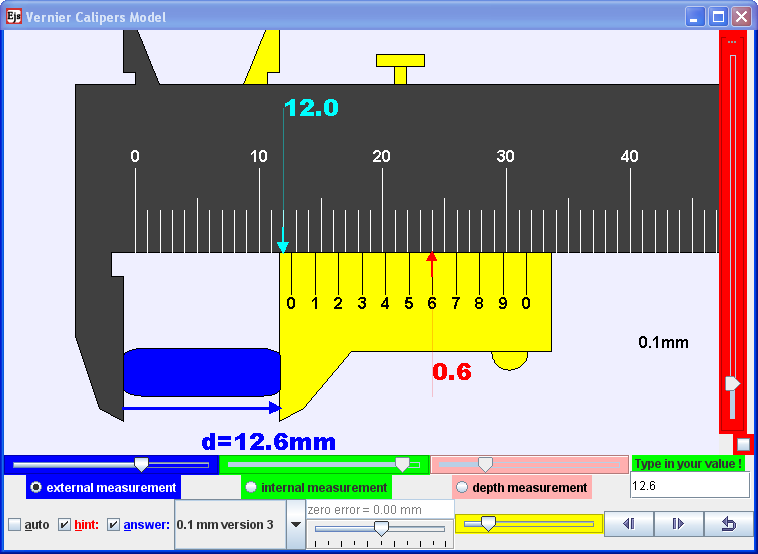
Task: Click the vernier scale mark labeled 6
Action: pyautogui.click(x=432, y=303)
